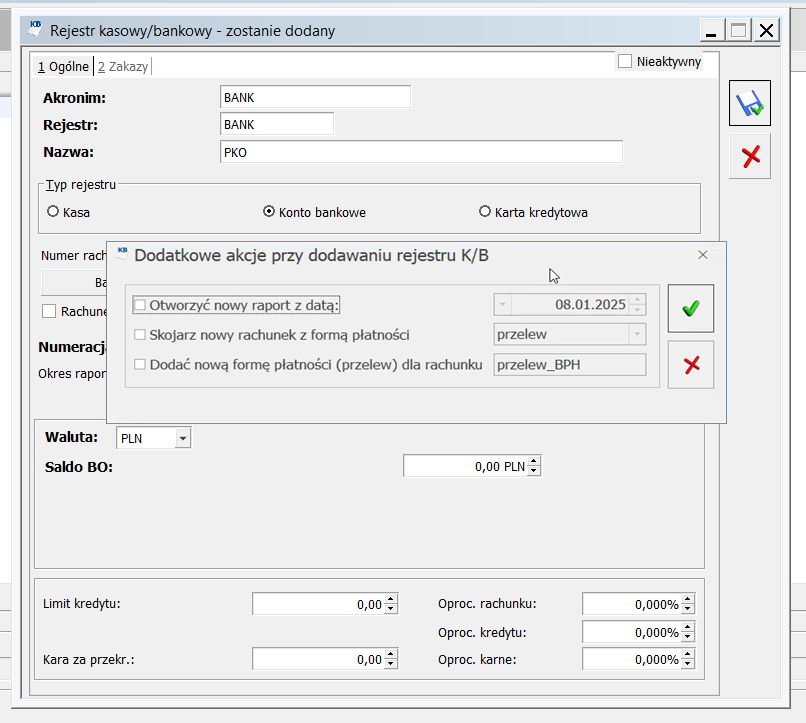Click the KB icon in the window title bar
Screen dimensions: 806x723
[35, 30]
